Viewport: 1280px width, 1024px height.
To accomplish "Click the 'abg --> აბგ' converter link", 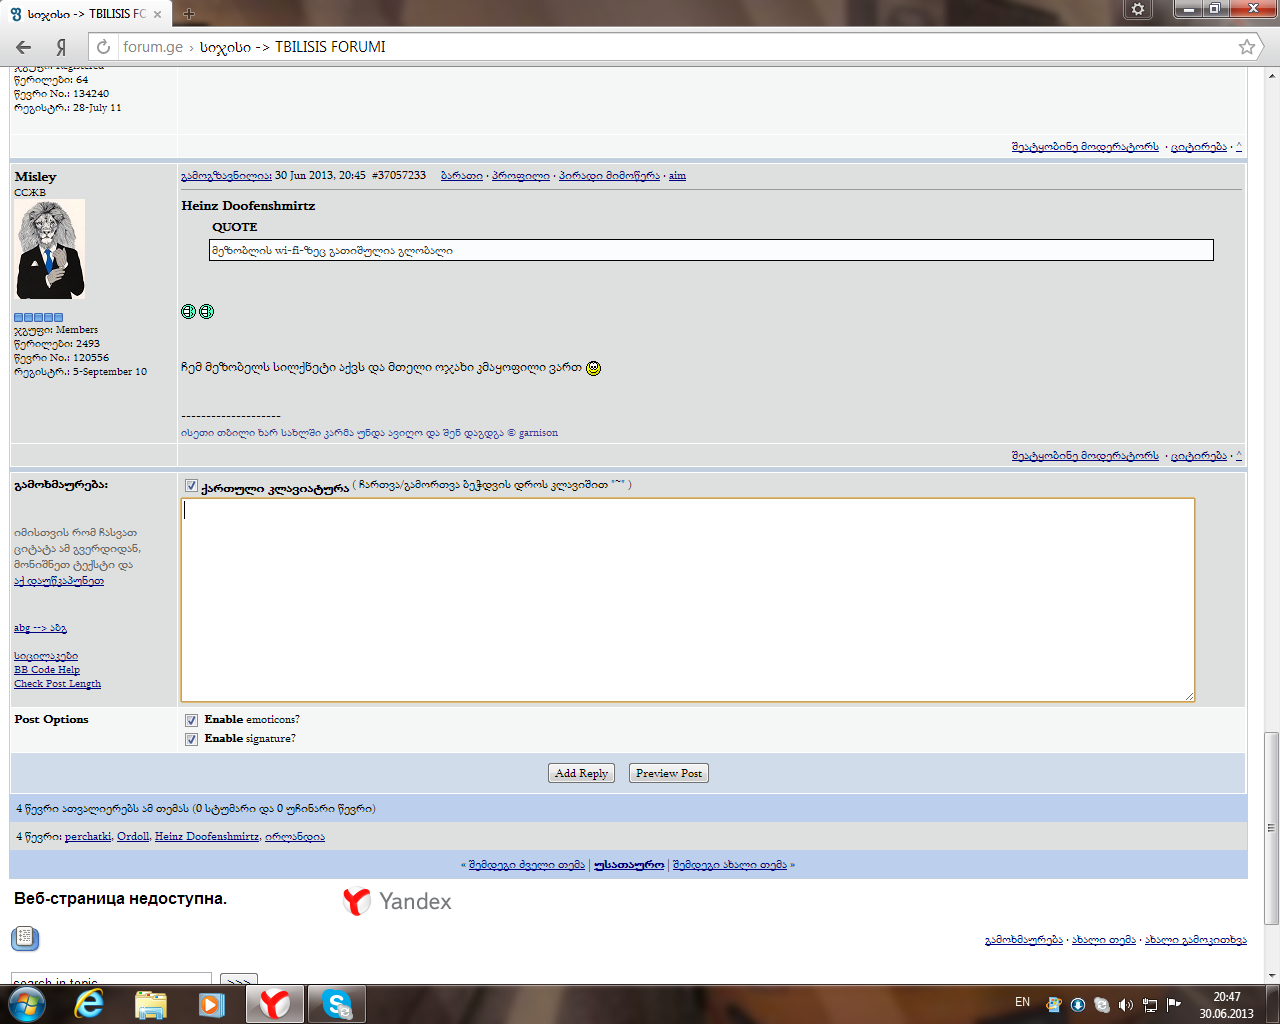I will pos(40,628).
